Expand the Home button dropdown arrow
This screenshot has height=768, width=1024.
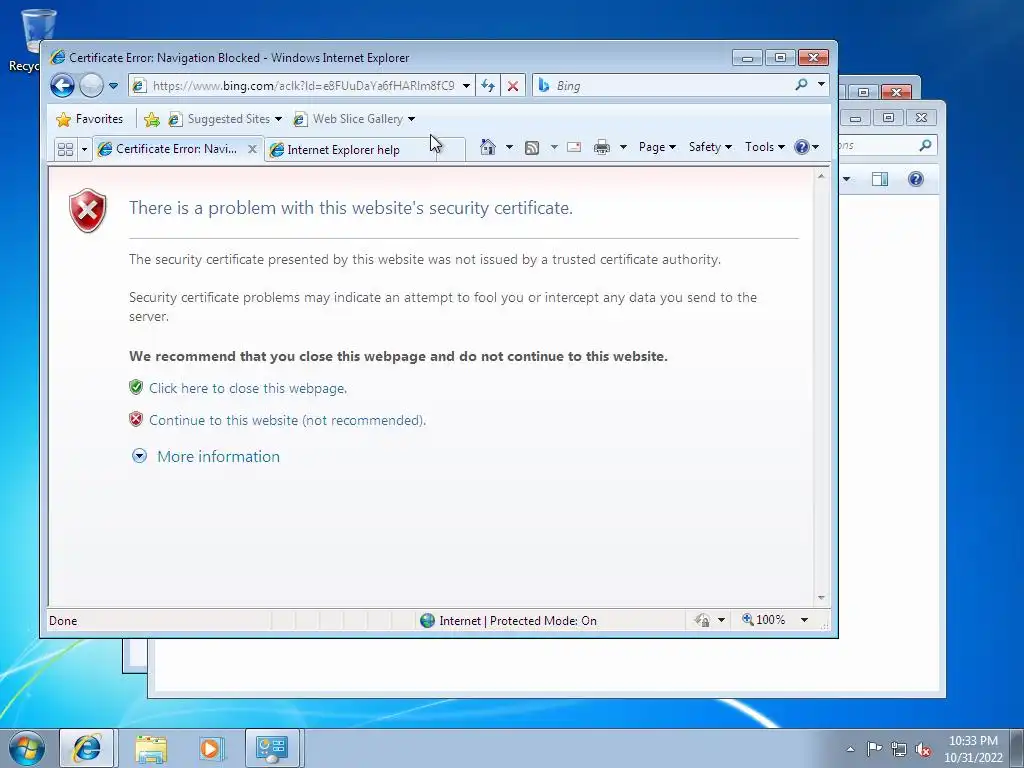pyautogui.click(x=509, y=147)
